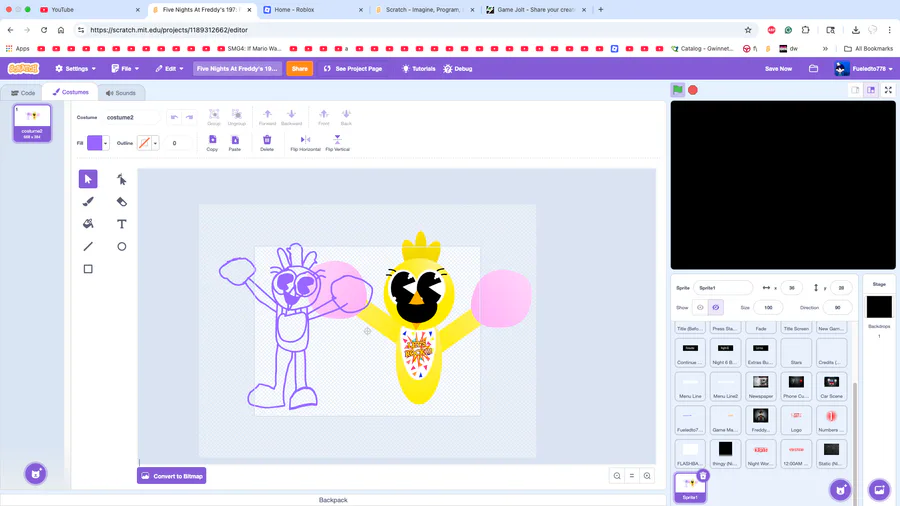
Task: Click Flip Horizontal
Action: click(305, 143)
